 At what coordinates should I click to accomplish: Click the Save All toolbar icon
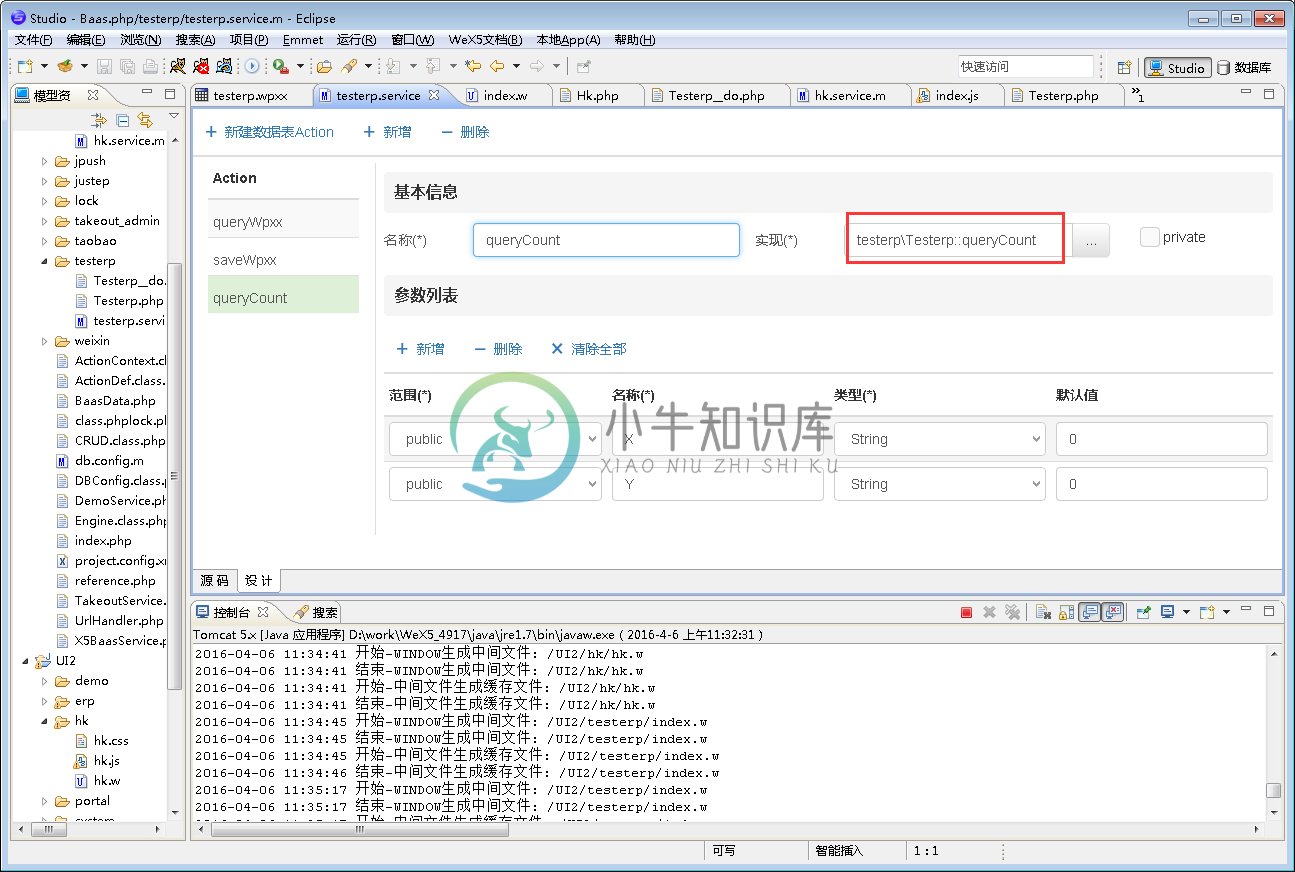(x=127, y=66)
